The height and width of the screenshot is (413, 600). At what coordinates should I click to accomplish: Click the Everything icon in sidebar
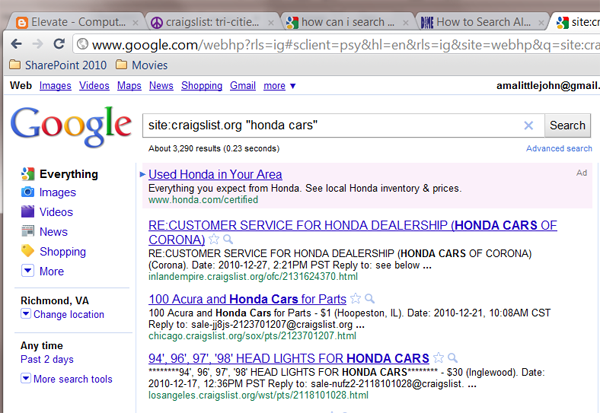(x=28, y=174)
